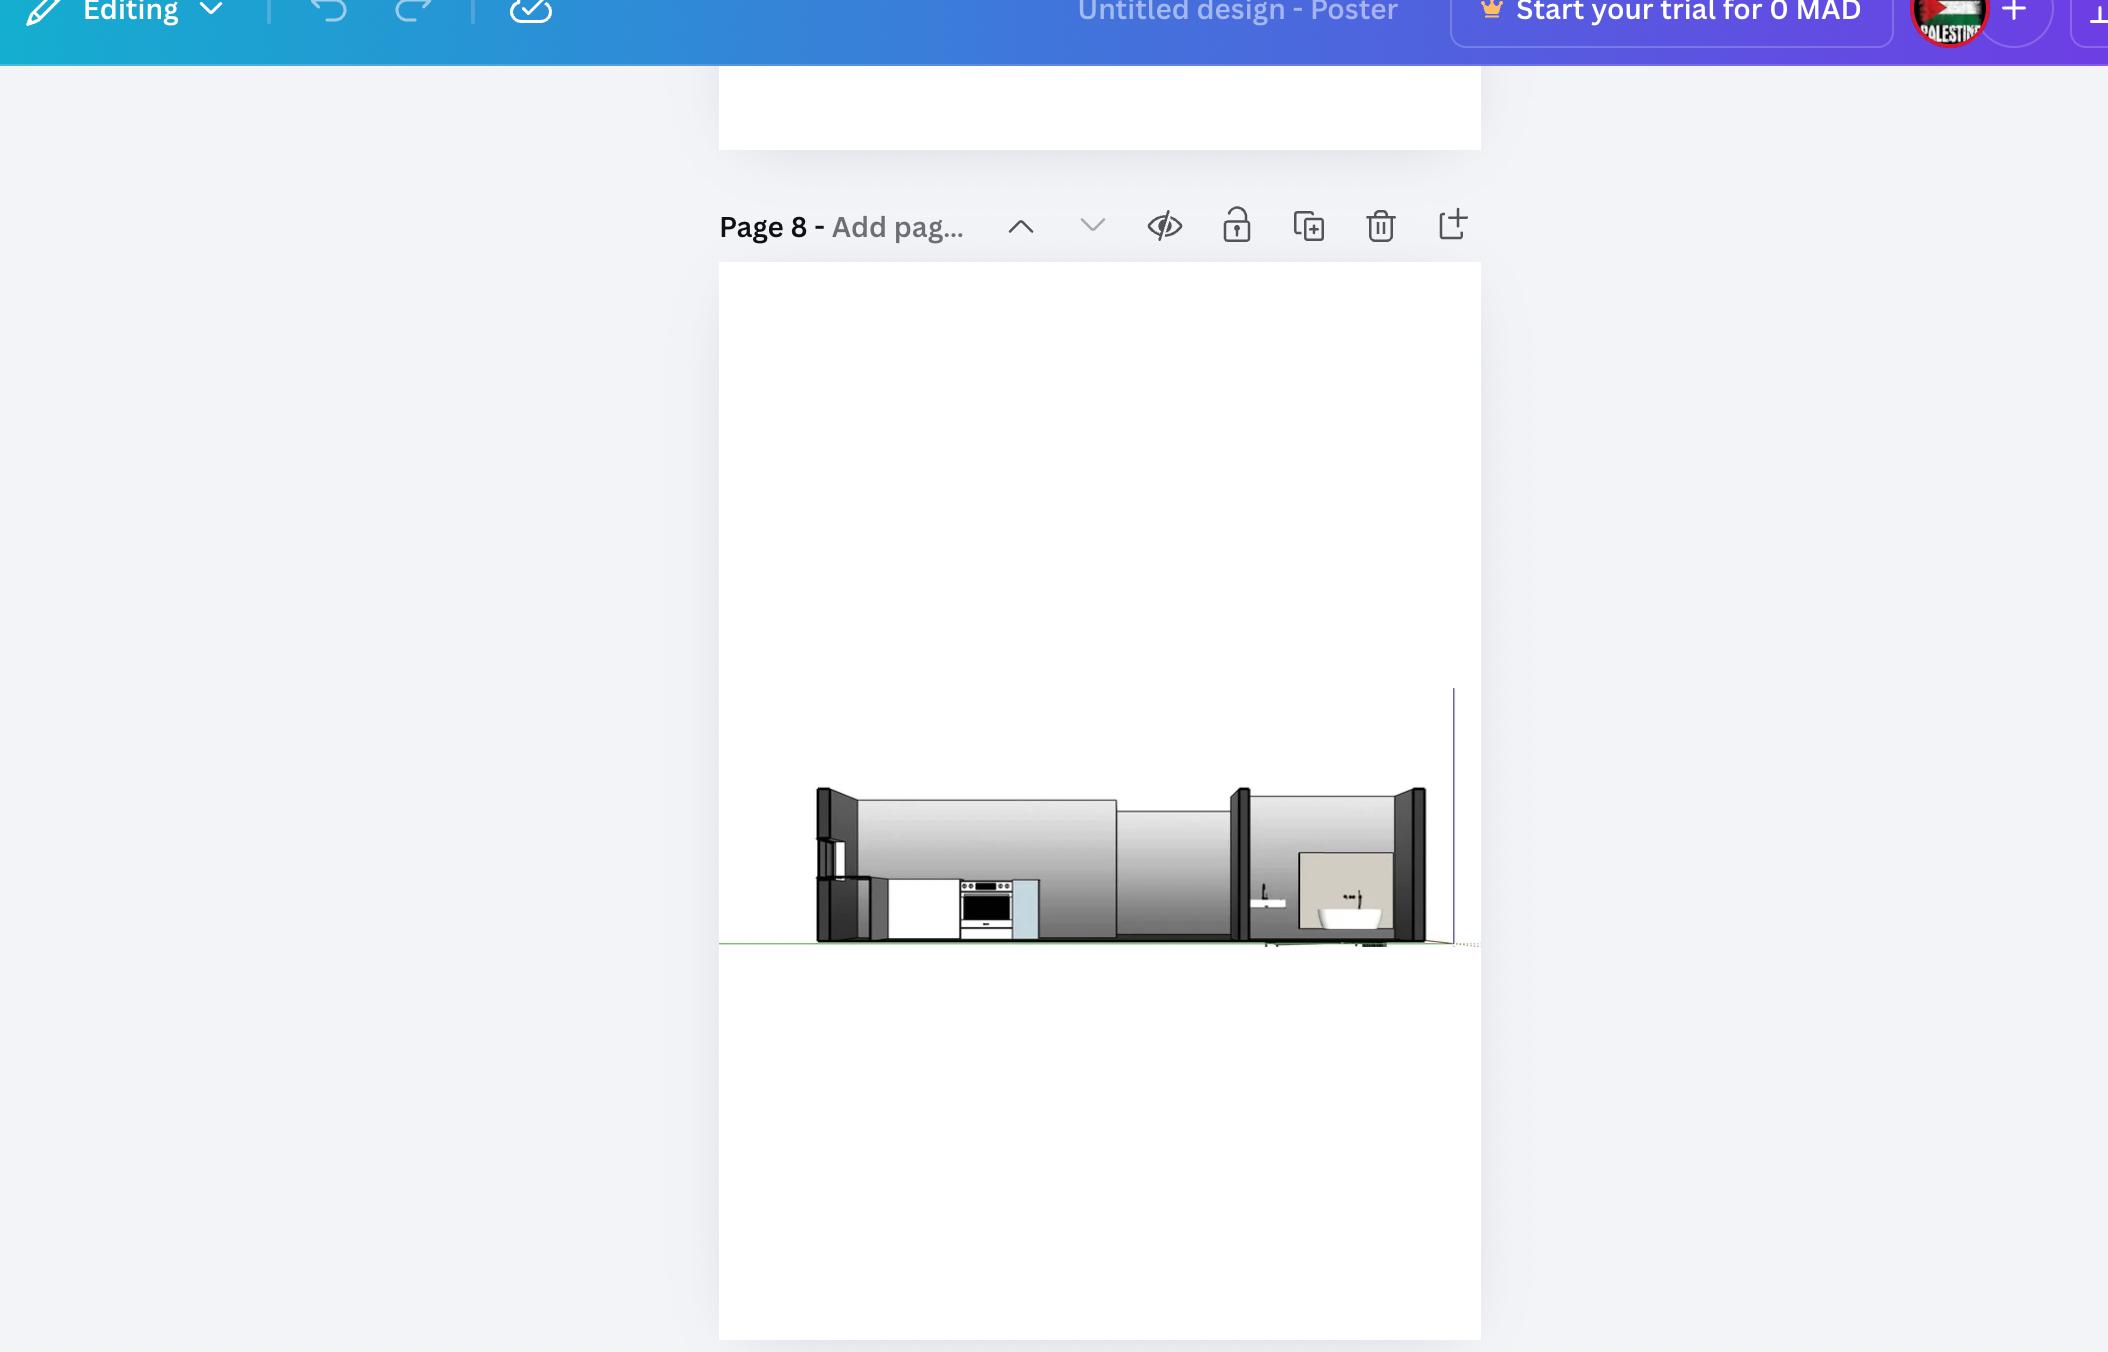Screen dimensions: 2108x1352
Task: Click the cloud save status icon
Action: pyautogui.click(x=530, y=11)
